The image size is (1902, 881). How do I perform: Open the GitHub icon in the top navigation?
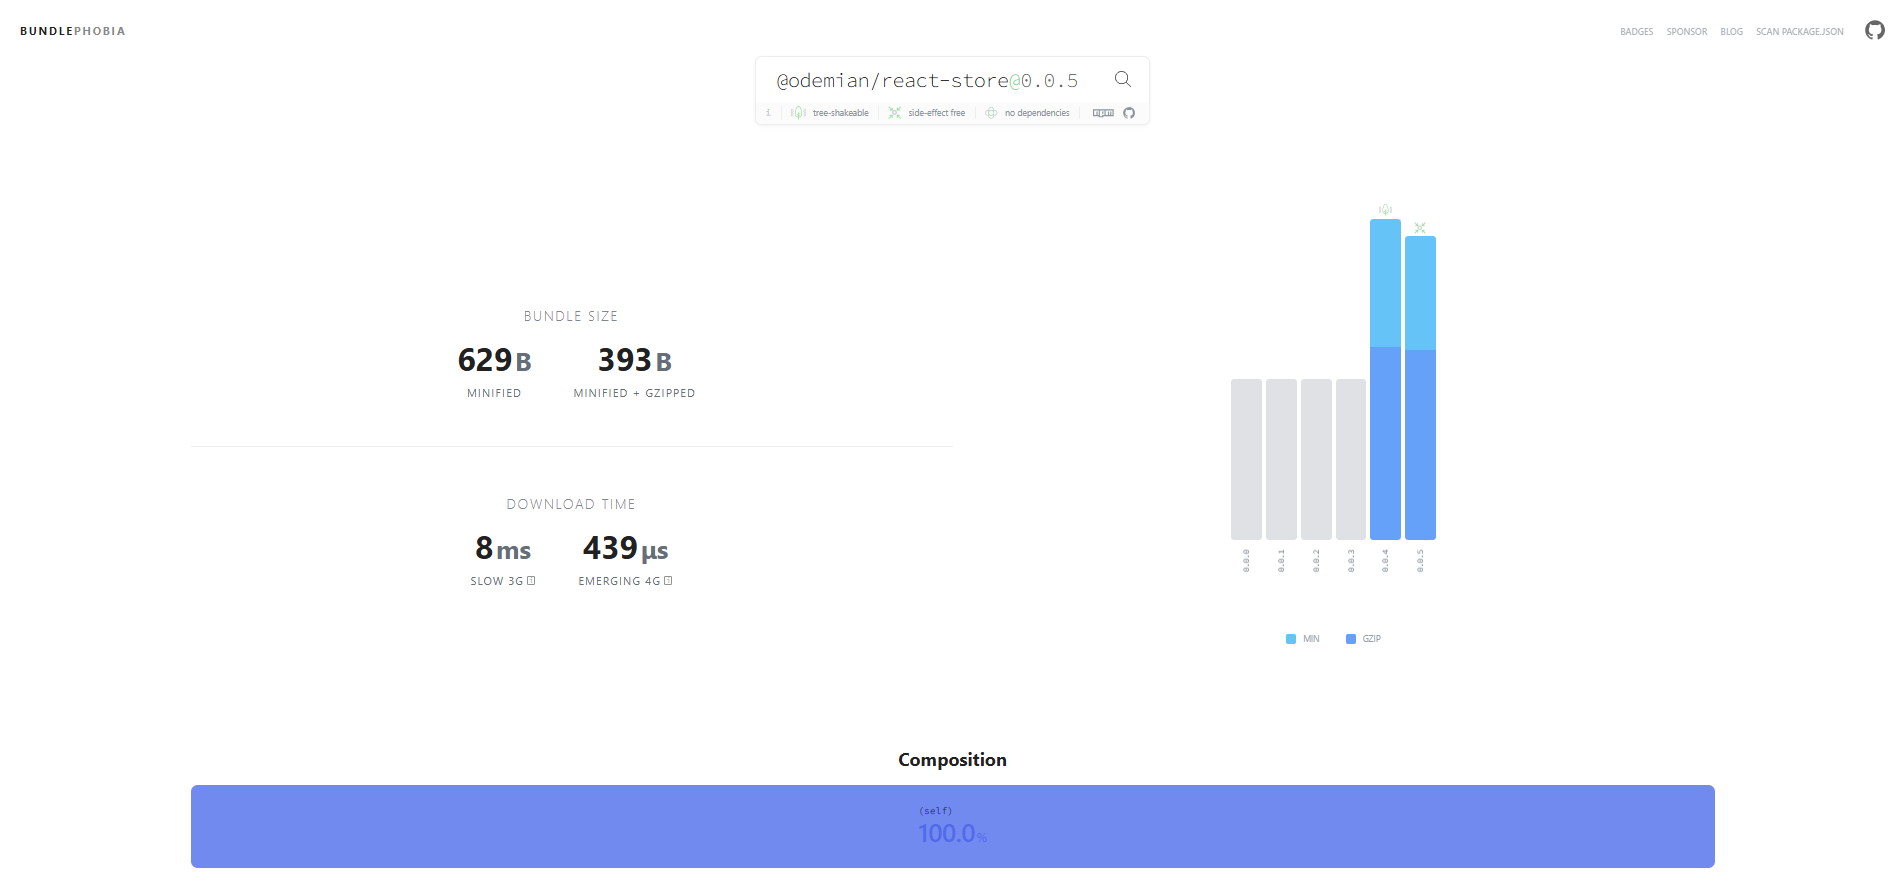(1875, 30)
